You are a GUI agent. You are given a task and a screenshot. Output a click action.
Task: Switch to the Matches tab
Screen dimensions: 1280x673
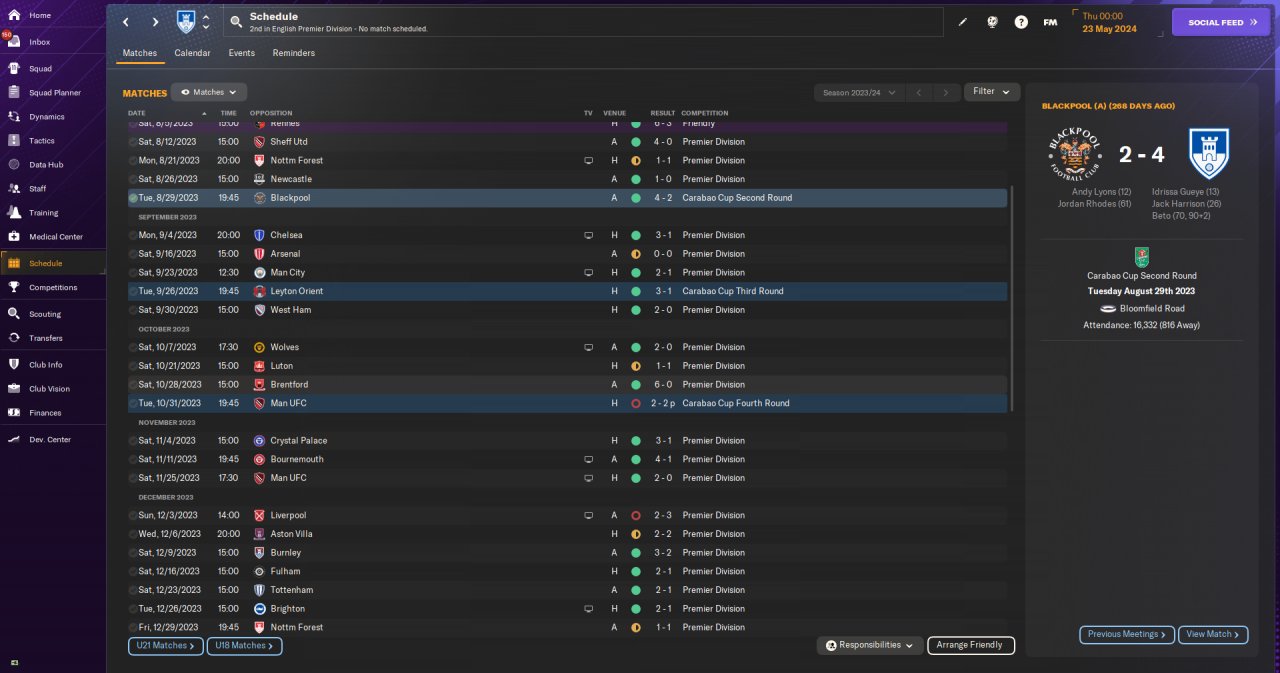(140, 53)
